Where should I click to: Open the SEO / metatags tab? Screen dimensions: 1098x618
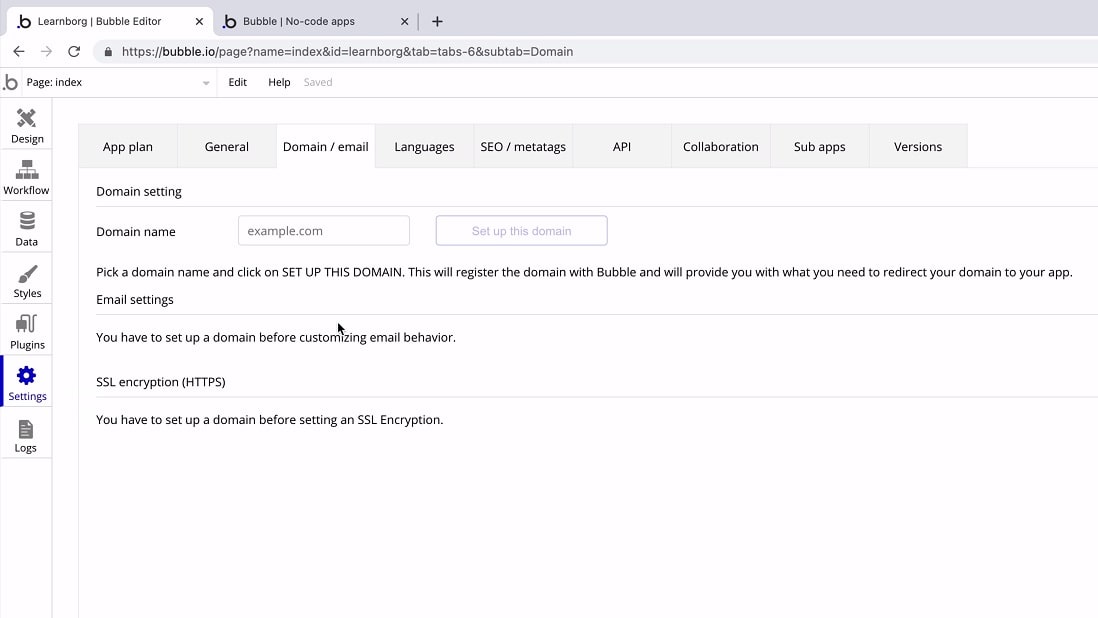[x=523, y=146]
